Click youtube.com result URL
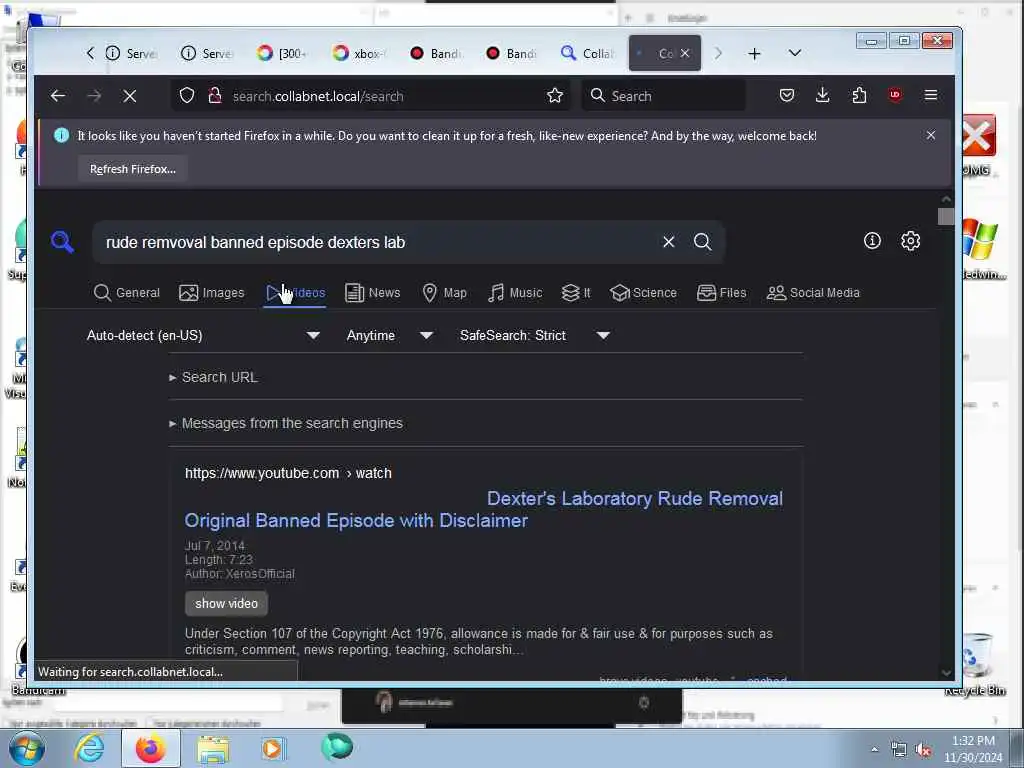 point(288,473)
